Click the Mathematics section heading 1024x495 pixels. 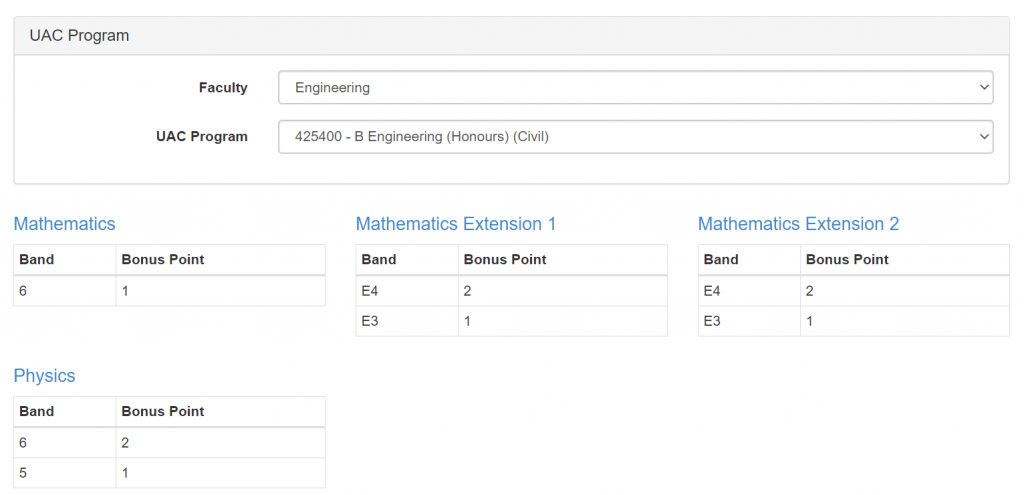[64, 224]
